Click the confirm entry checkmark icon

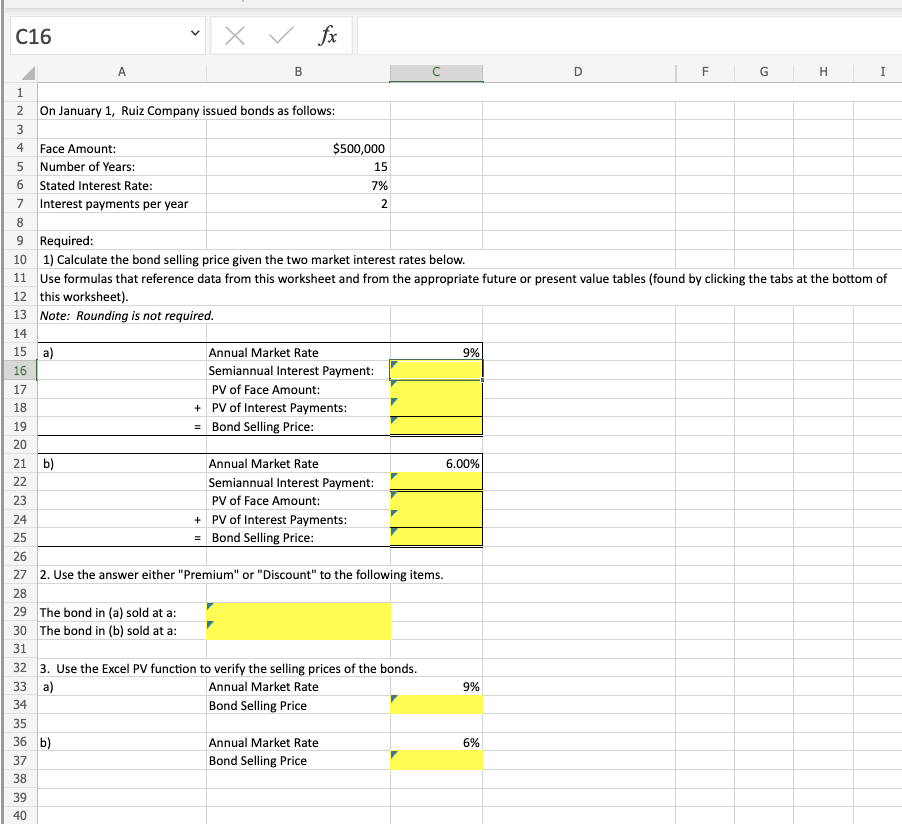tap(281, 36)
